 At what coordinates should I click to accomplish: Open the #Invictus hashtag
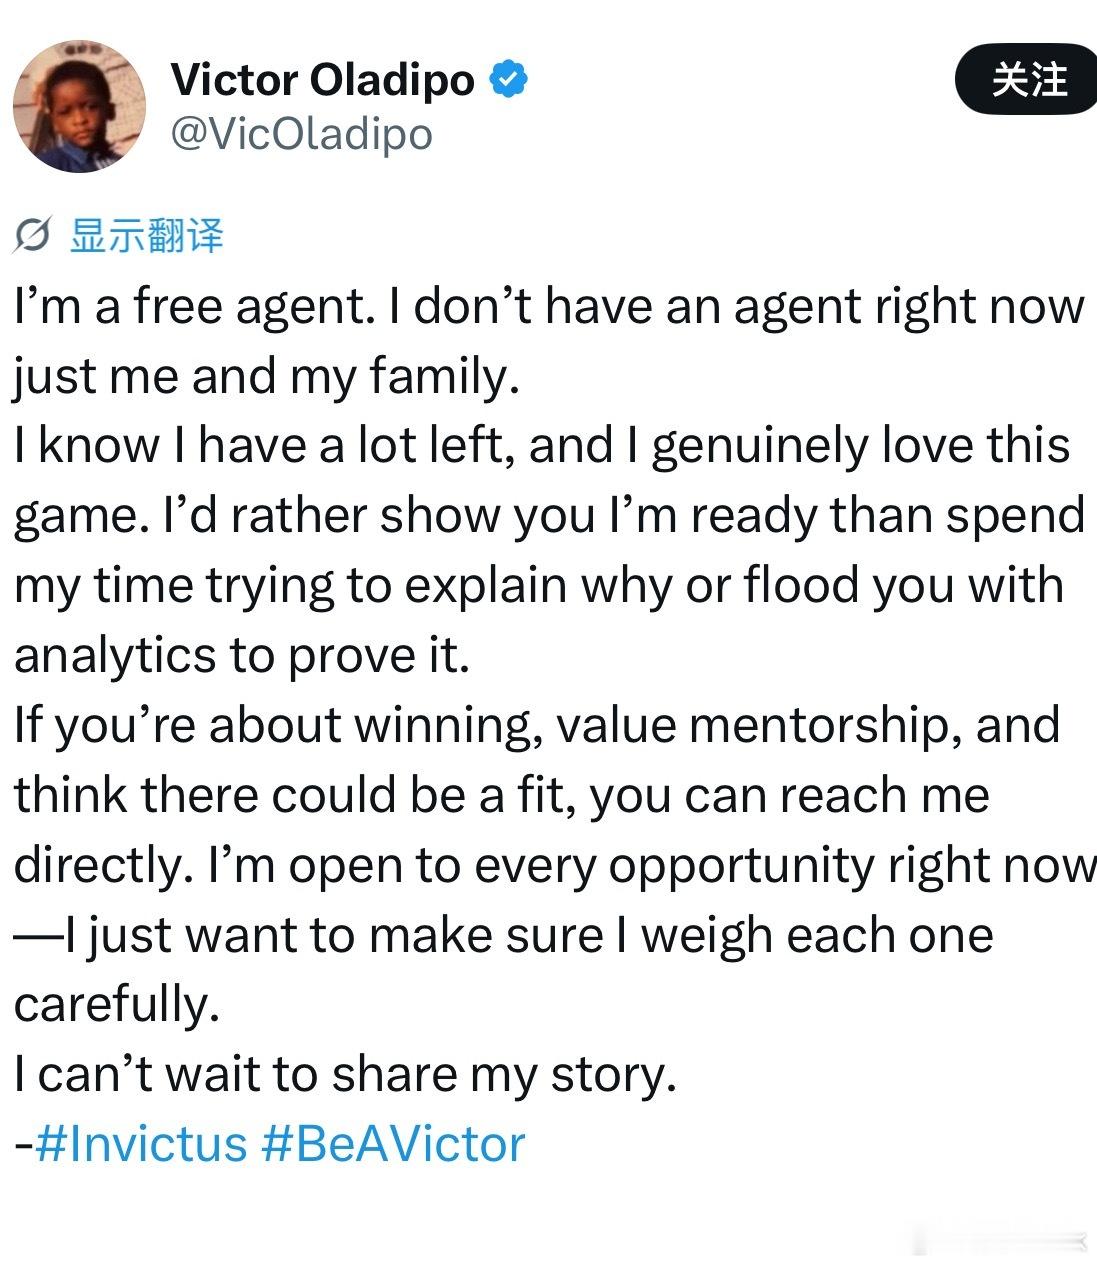click(141, 1144)
